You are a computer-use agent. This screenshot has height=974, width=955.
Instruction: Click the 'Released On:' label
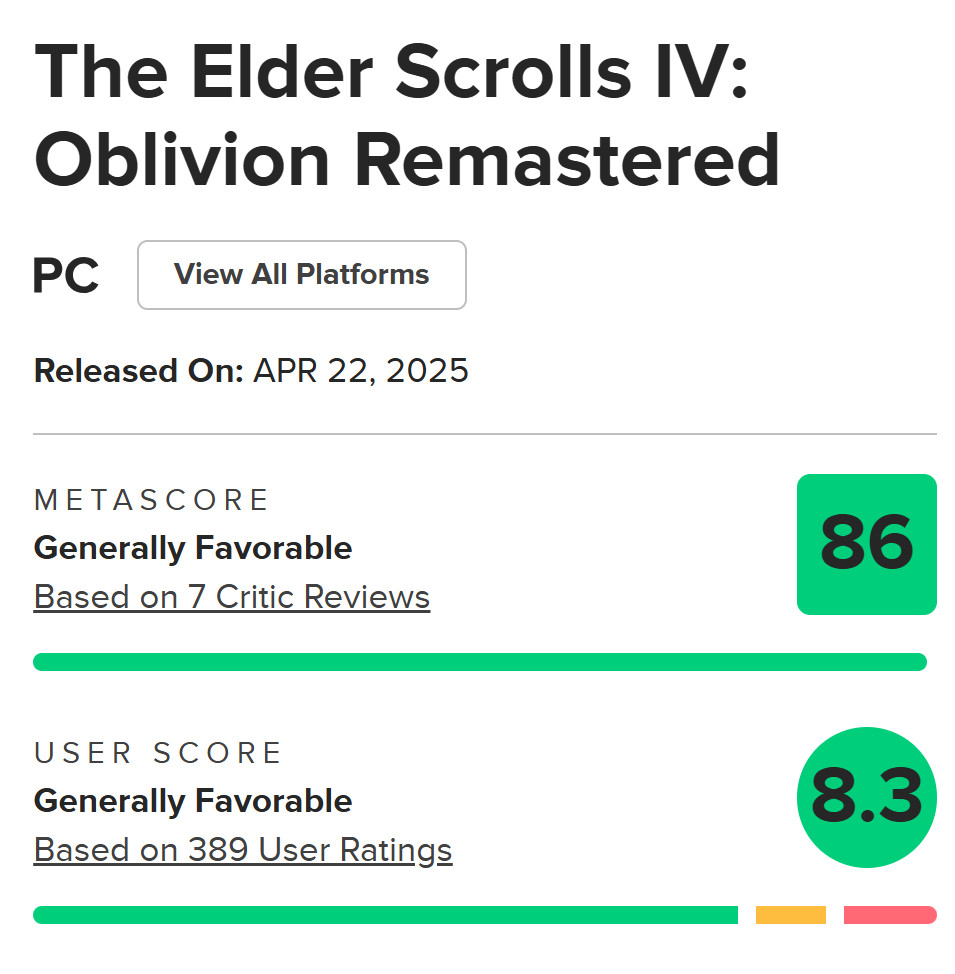click(x=139, y=371)
